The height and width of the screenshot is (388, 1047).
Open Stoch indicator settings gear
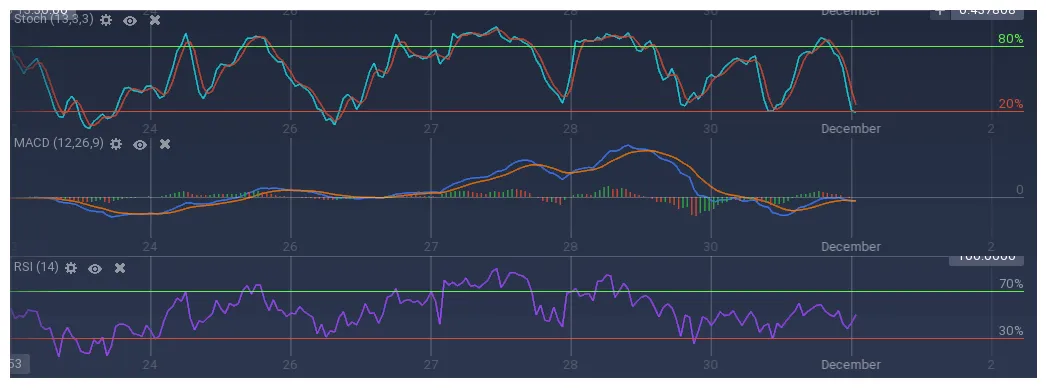coord(106,20)
